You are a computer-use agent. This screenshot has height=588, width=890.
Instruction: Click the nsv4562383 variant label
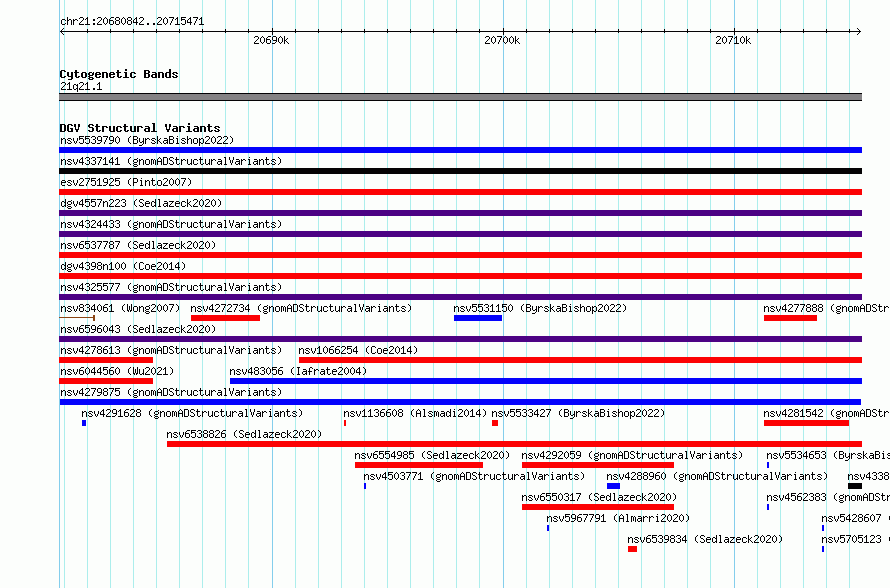click(x=828, y=497)
